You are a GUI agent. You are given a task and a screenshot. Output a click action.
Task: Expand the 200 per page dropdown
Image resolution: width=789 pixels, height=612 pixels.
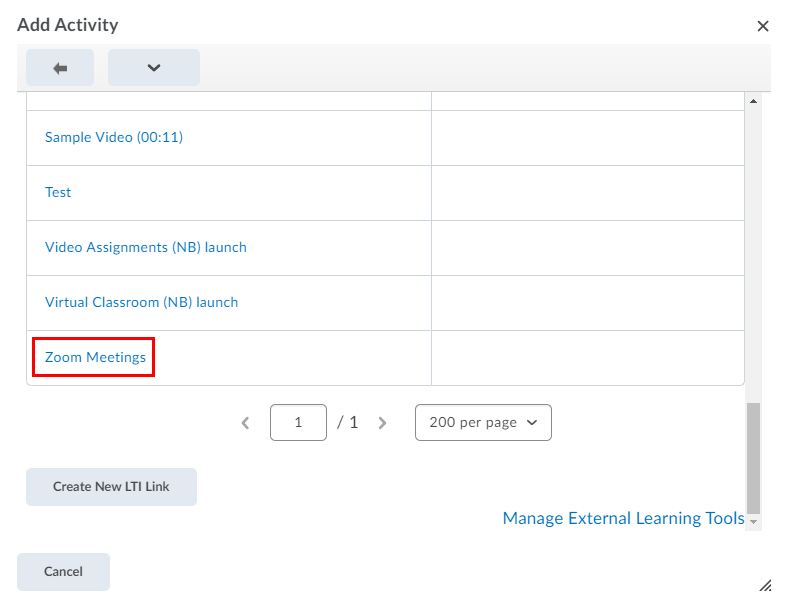coord(483,423)
